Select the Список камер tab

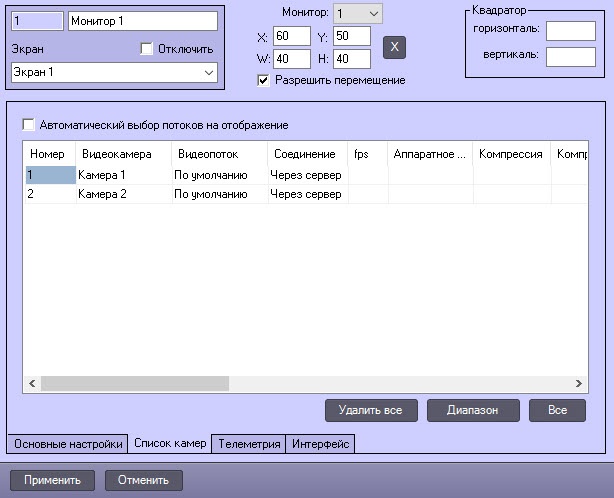pos(170,443)
